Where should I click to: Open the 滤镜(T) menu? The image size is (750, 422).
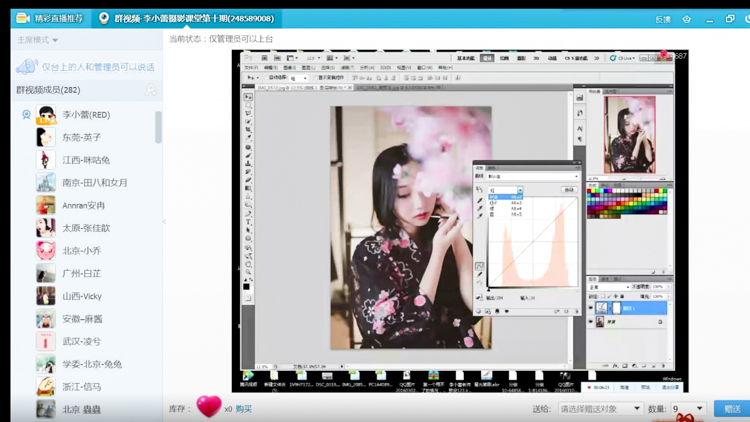(347, 67)
